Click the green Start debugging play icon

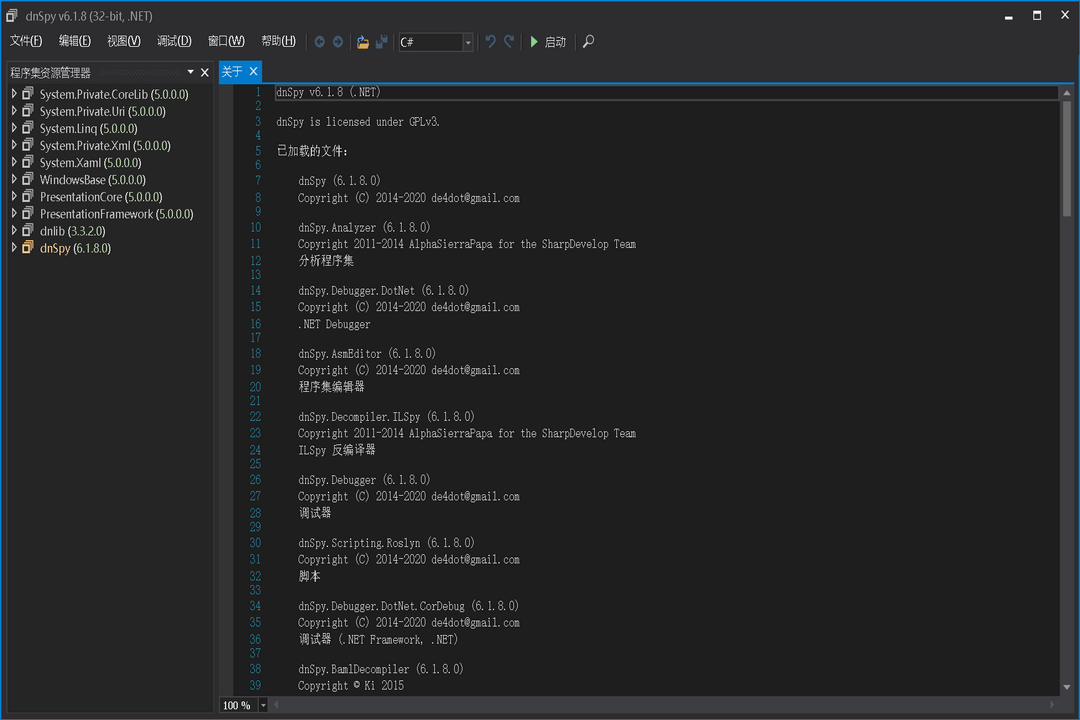pyautogui.click(x=533, y=41)
